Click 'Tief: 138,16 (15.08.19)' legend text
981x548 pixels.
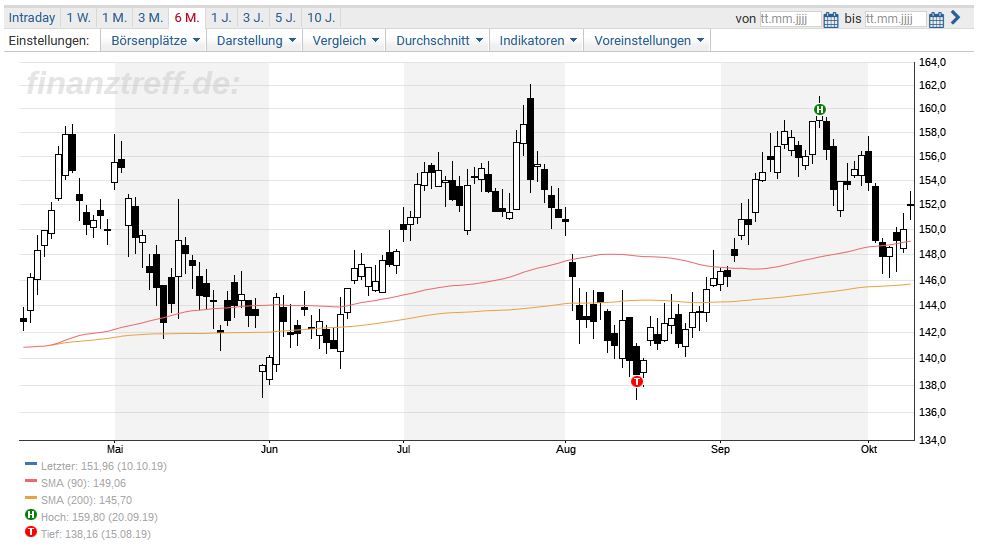click(96, 534)
